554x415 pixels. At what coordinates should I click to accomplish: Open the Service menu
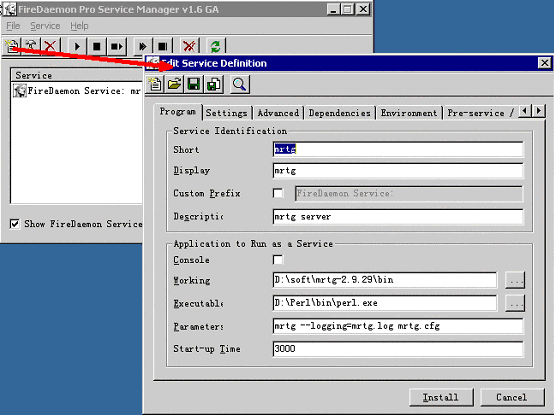tap(45, 26)
